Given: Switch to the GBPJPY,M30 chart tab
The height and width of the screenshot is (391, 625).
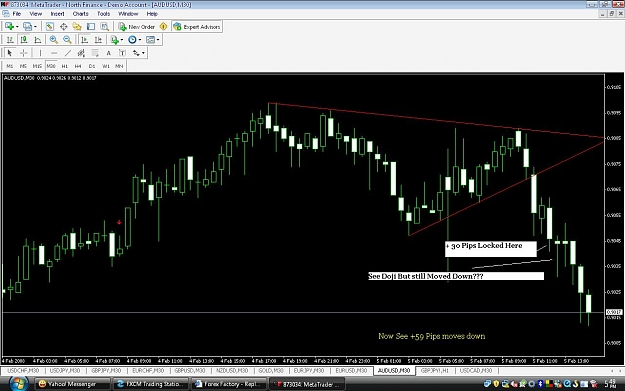Looking at the screenshot, I should point(106,371).
